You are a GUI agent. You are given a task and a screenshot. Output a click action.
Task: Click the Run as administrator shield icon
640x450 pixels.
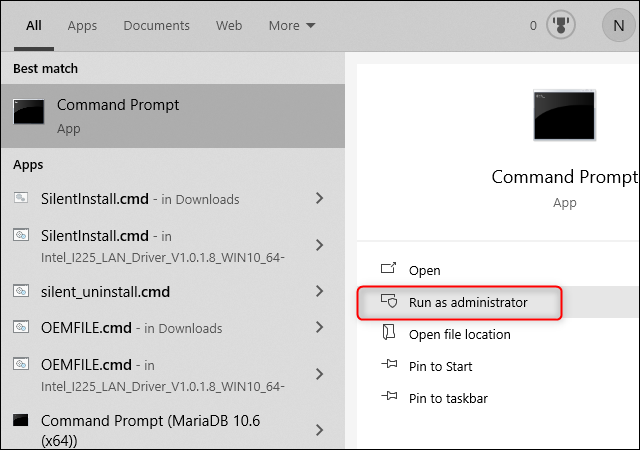389,301
